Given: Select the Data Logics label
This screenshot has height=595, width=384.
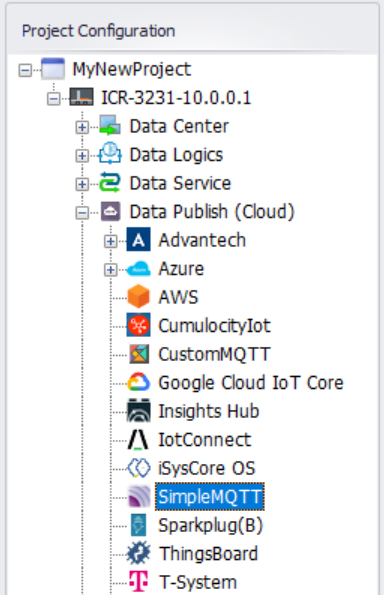Looking at the screenshot, I should click(x=176, y=155).
